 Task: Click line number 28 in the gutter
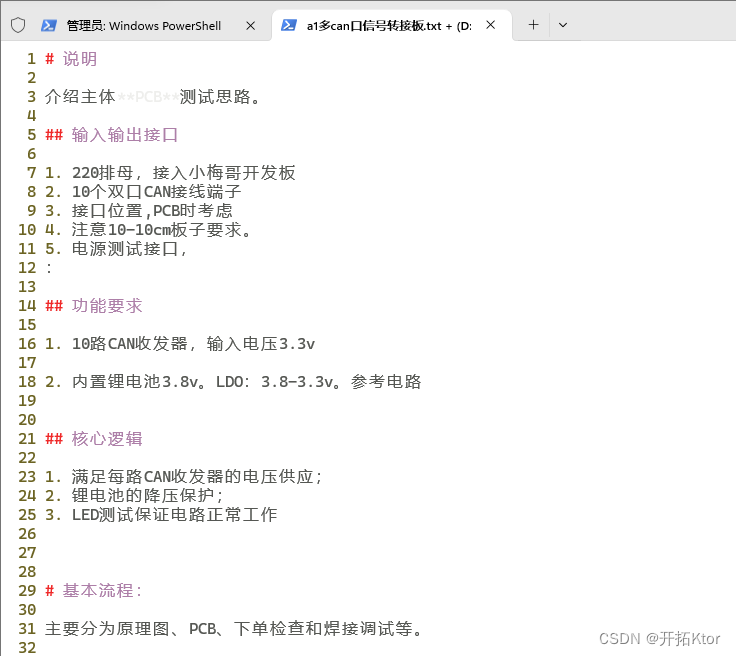pos(27,572)
